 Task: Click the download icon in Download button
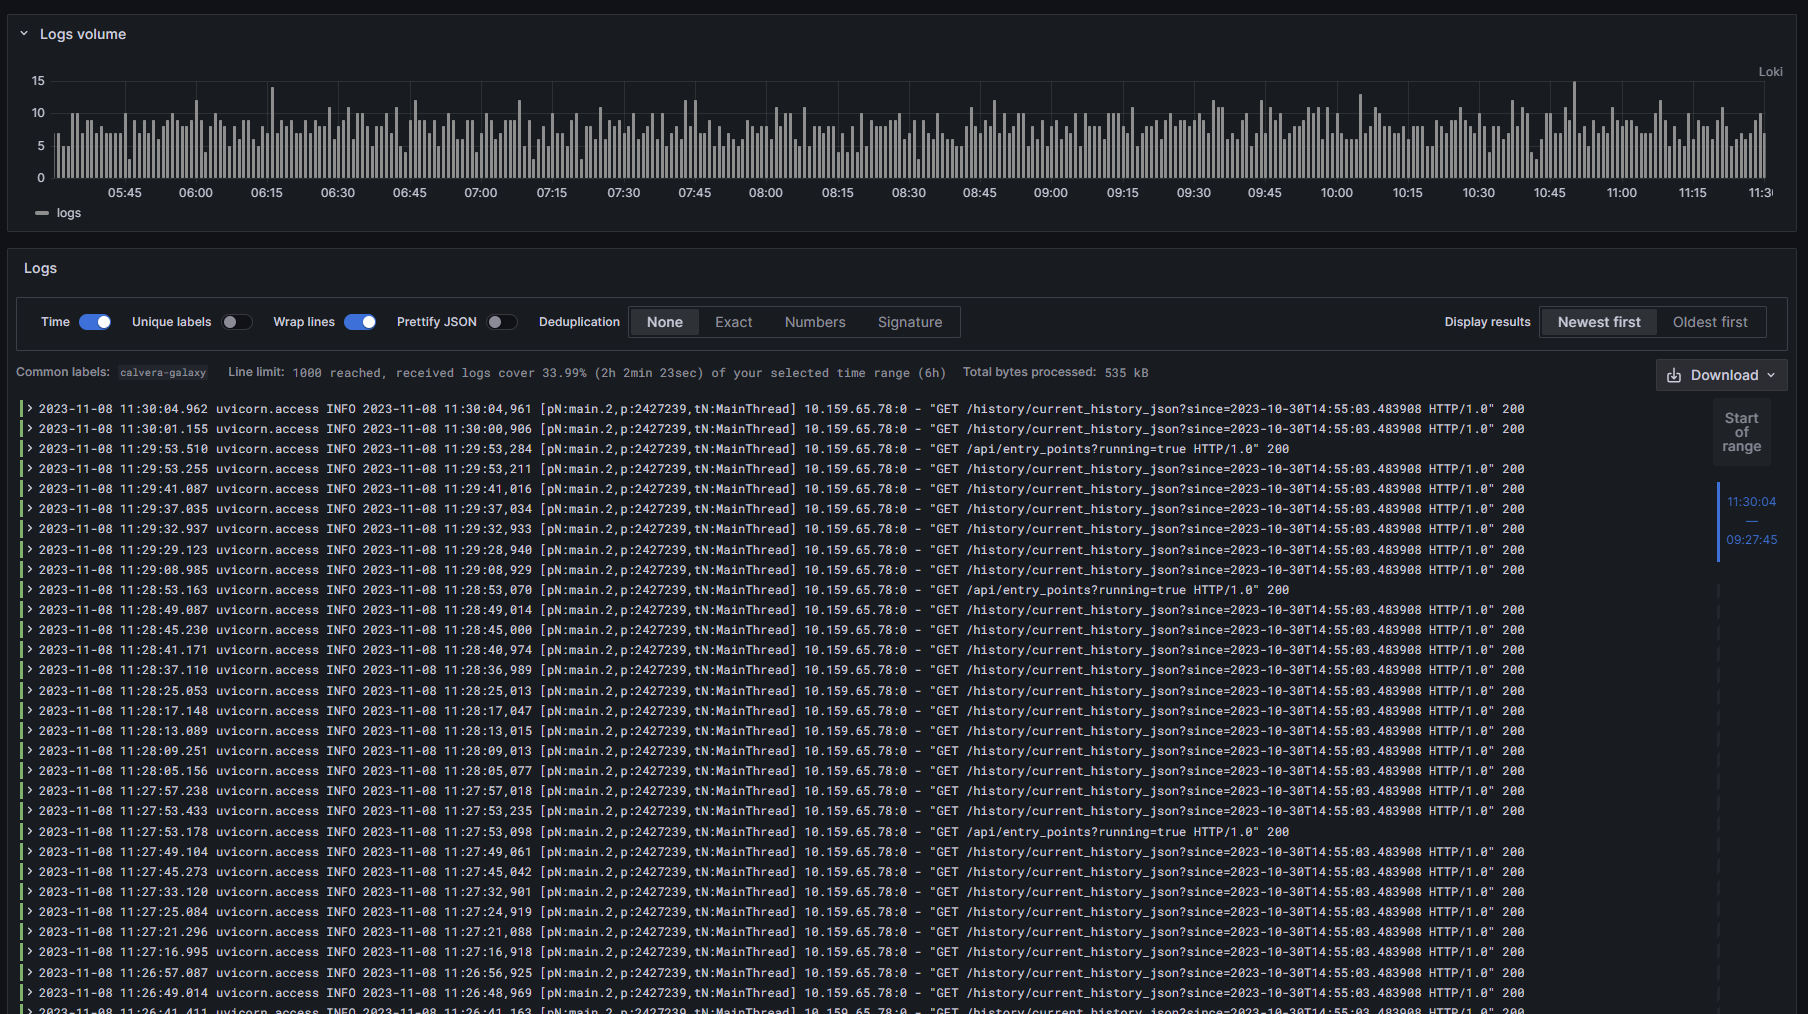1674,375
